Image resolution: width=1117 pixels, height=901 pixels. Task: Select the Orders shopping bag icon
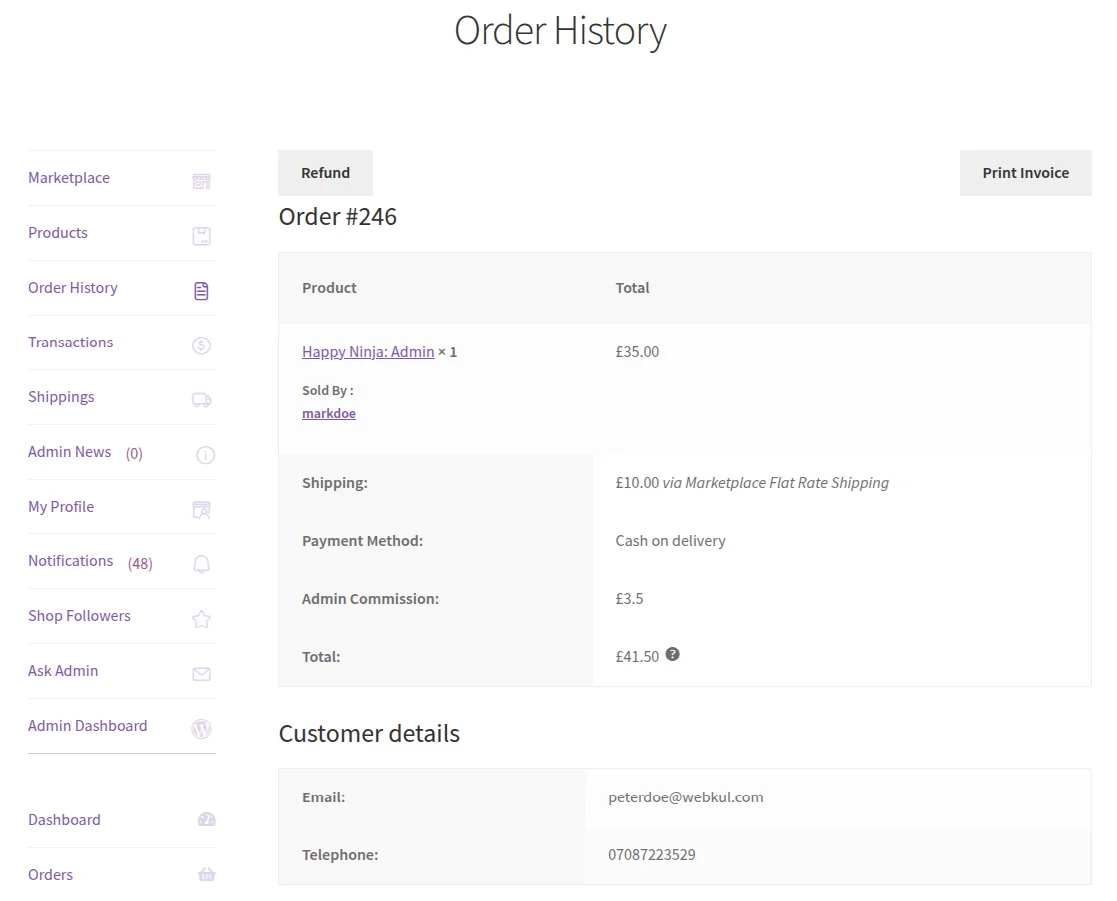[205, 874]
